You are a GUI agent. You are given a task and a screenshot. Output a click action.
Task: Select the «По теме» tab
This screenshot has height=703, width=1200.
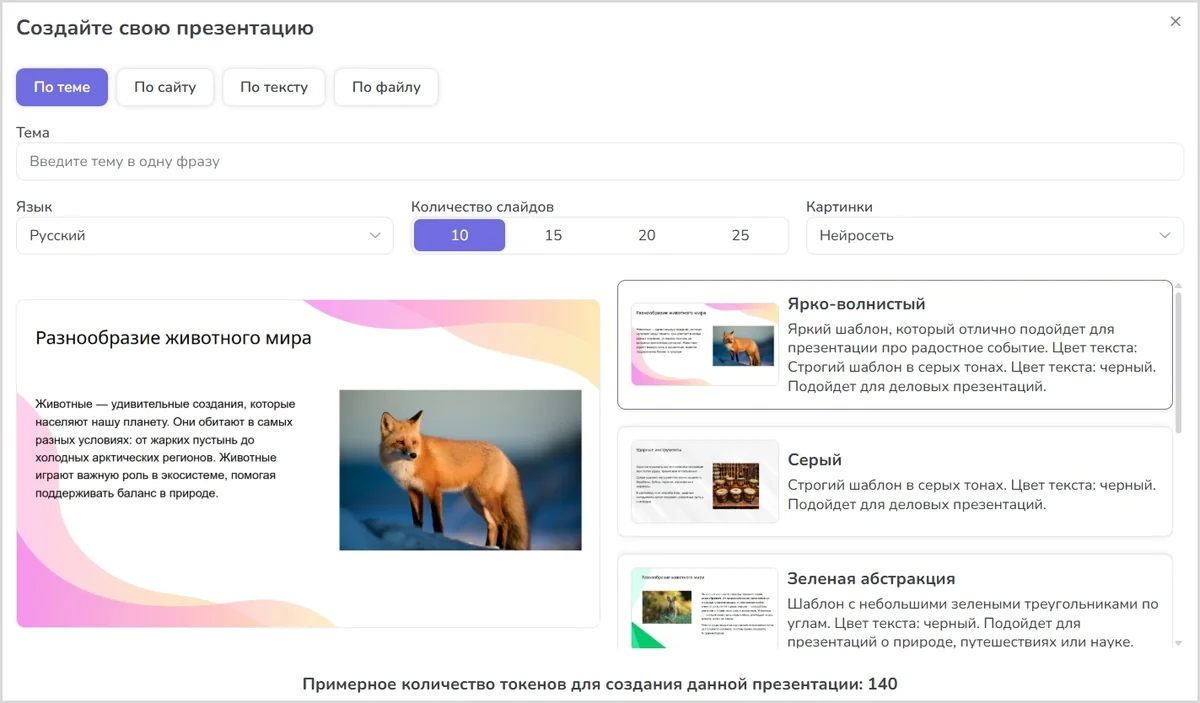(x=62, y=87)
